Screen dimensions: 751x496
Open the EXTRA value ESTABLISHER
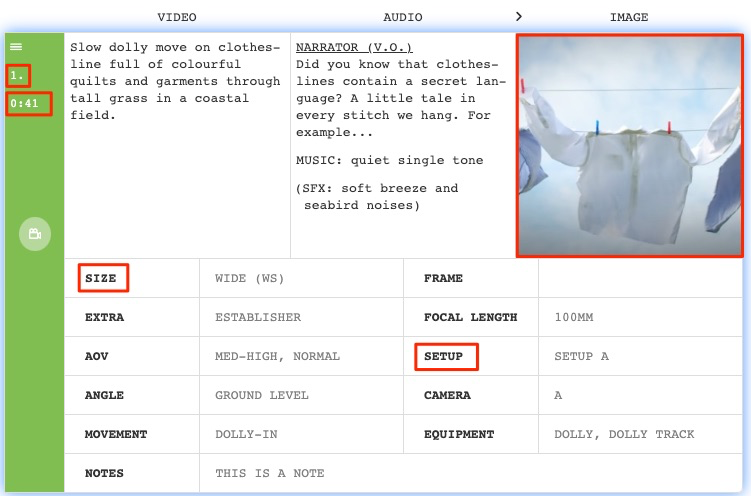click(258, 317)
